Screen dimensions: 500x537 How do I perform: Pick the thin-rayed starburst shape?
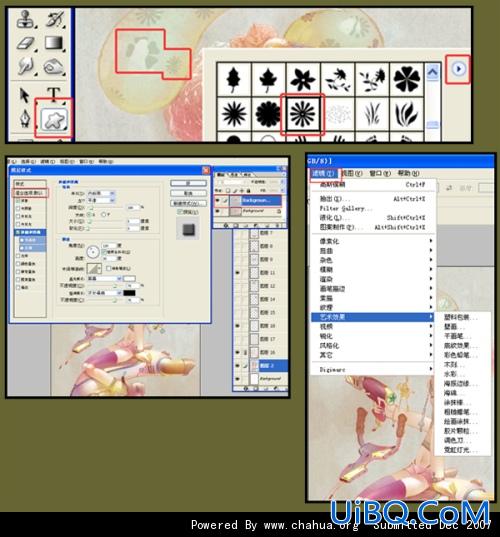tap(234, 114)
